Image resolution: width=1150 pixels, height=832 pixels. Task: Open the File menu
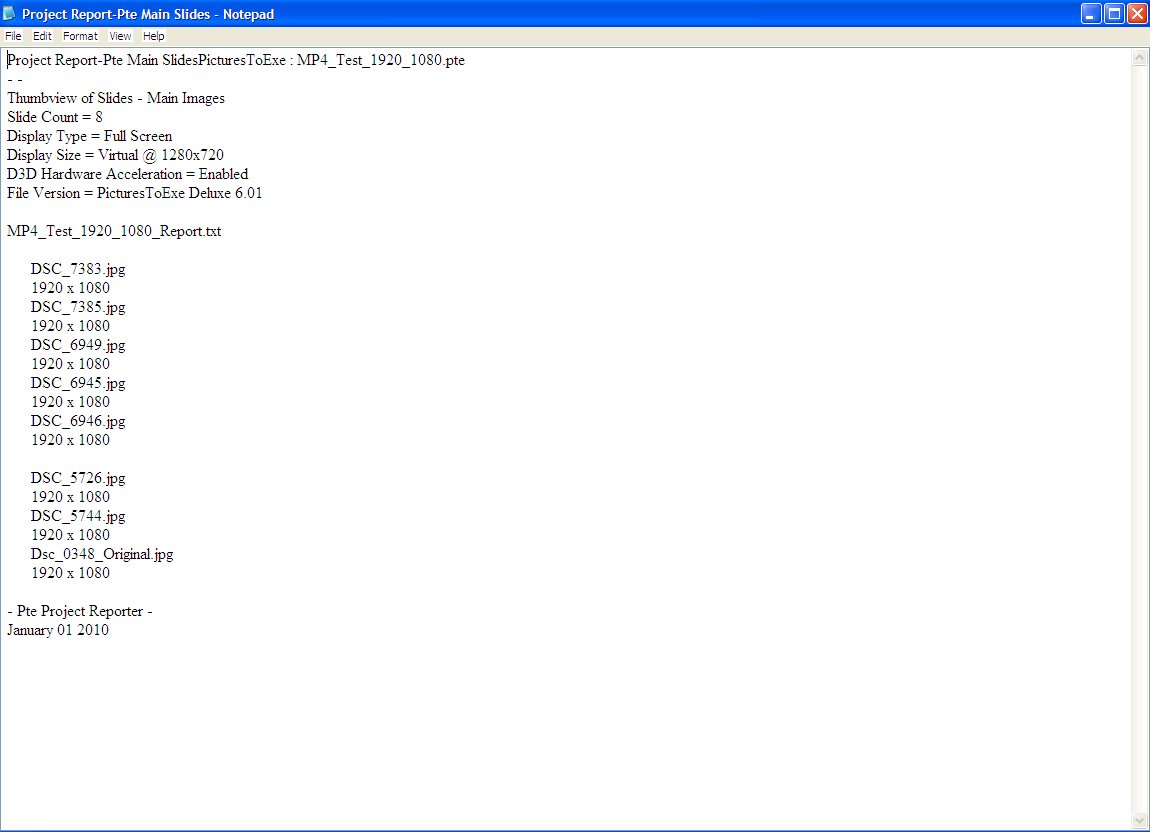(13, 36)
